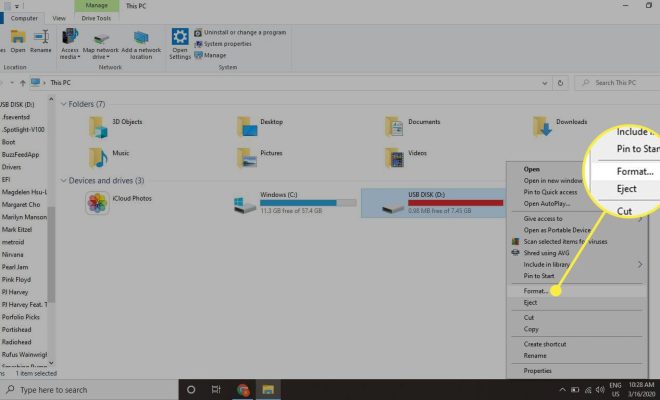Select the Music folder icon

[x=98, y=158]
